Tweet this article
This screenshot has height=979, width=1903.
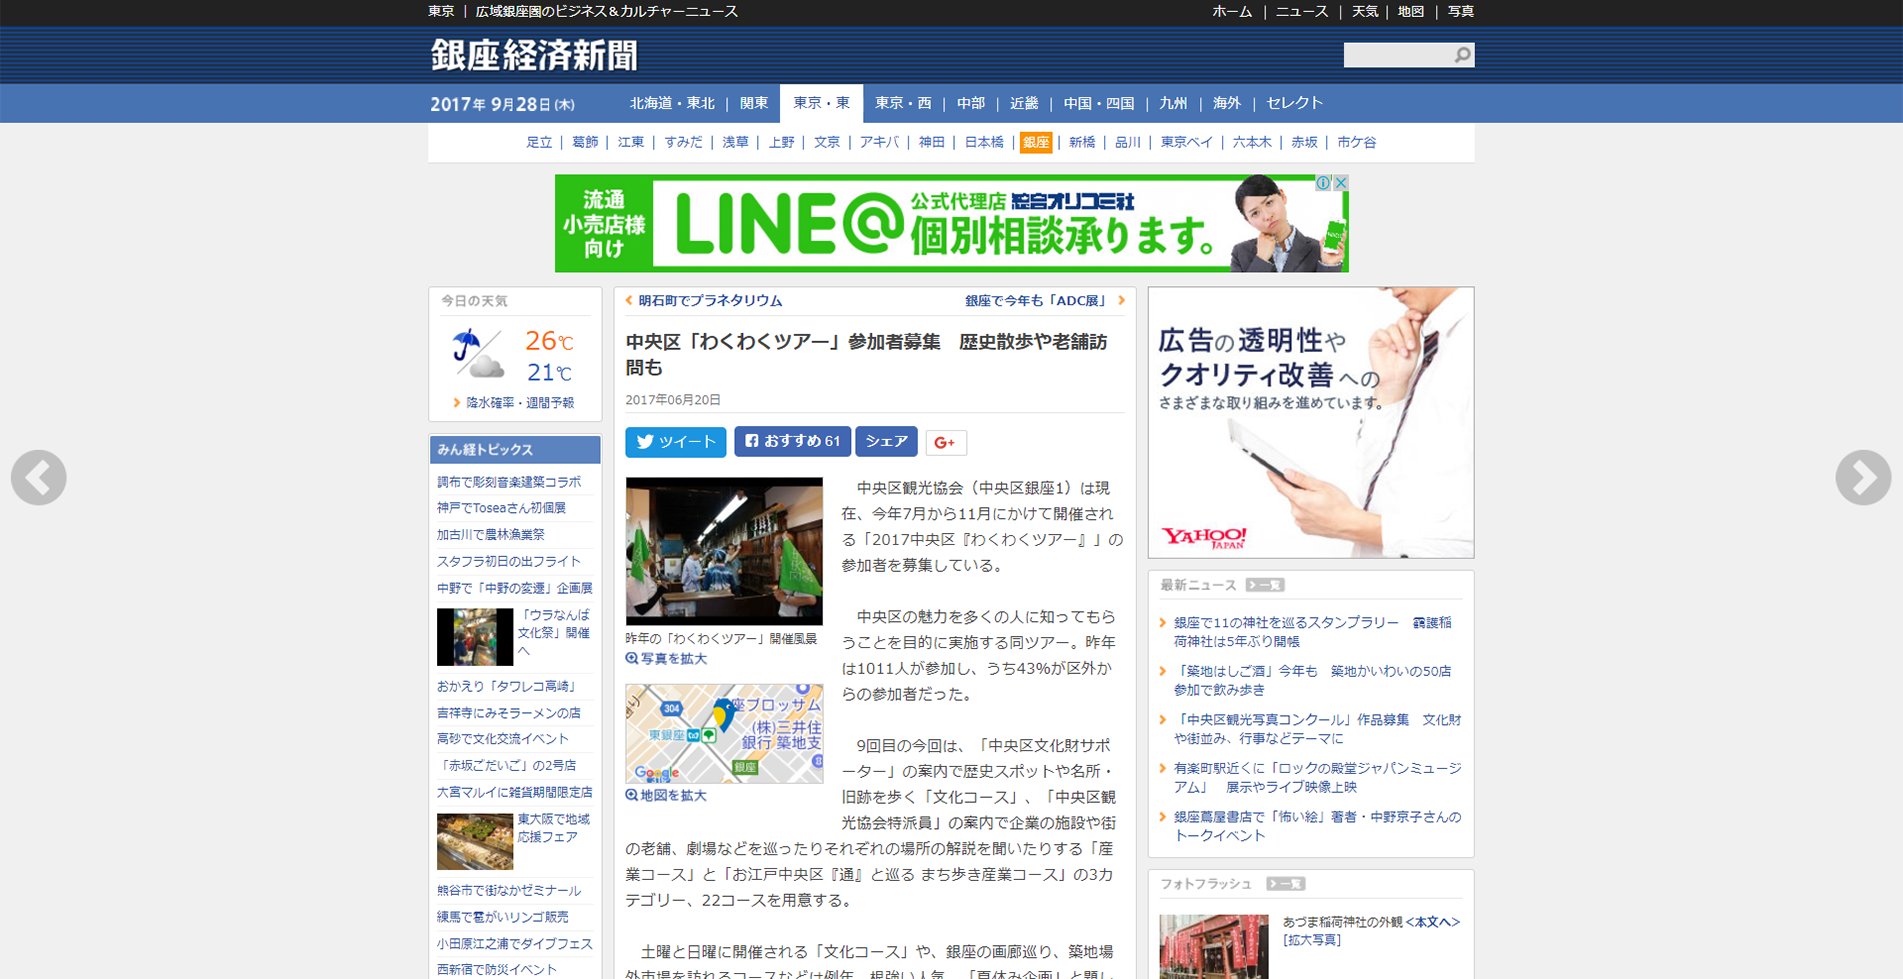click(676, 442)
